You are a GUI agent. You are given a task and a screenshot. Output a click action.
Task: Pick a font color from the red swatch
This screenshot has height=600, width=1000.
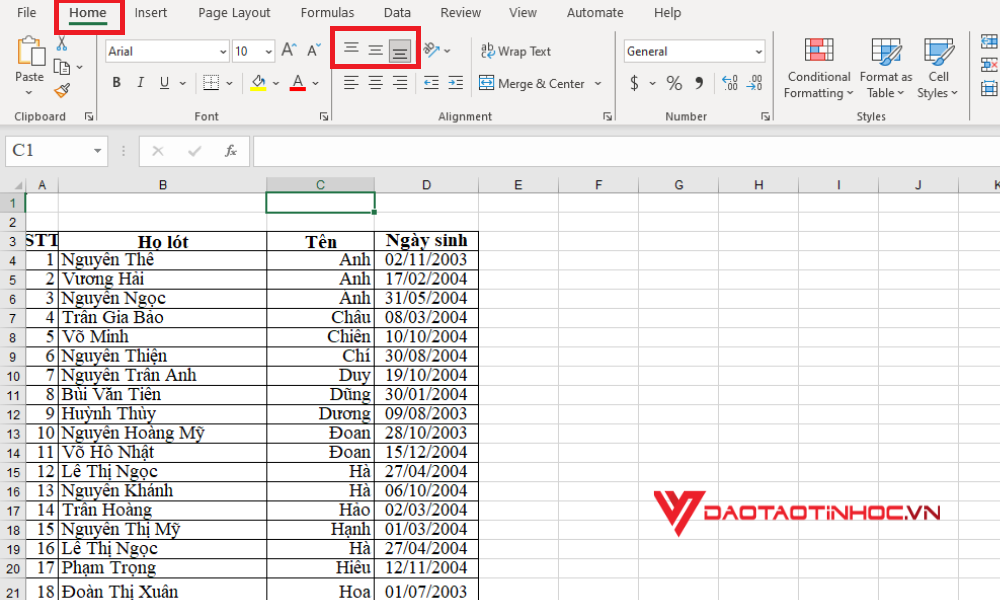pos(300,82)
